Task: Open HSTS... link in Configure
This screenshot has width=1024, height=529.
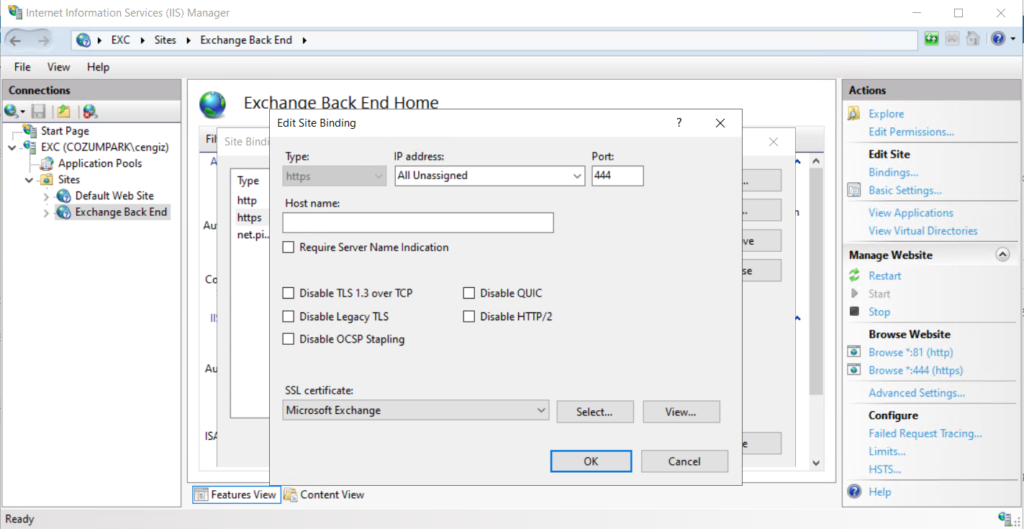Action: point(885,469)
